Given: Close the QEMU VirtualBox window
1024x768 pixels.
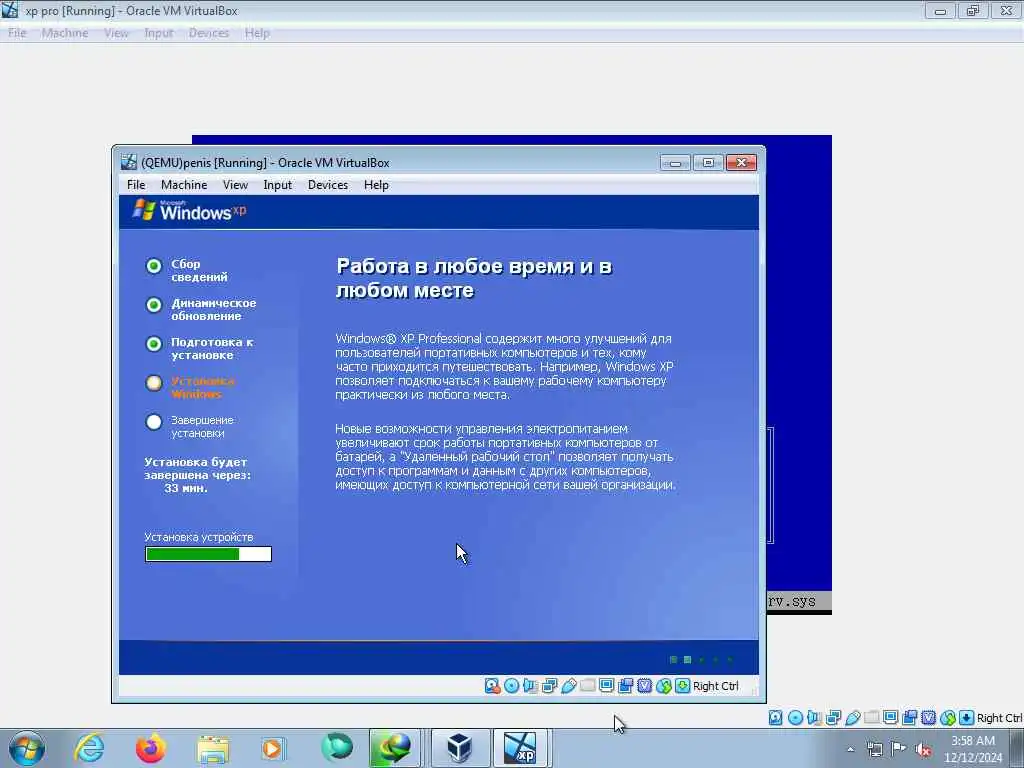Looking at the screenshot, I should 741,163.
